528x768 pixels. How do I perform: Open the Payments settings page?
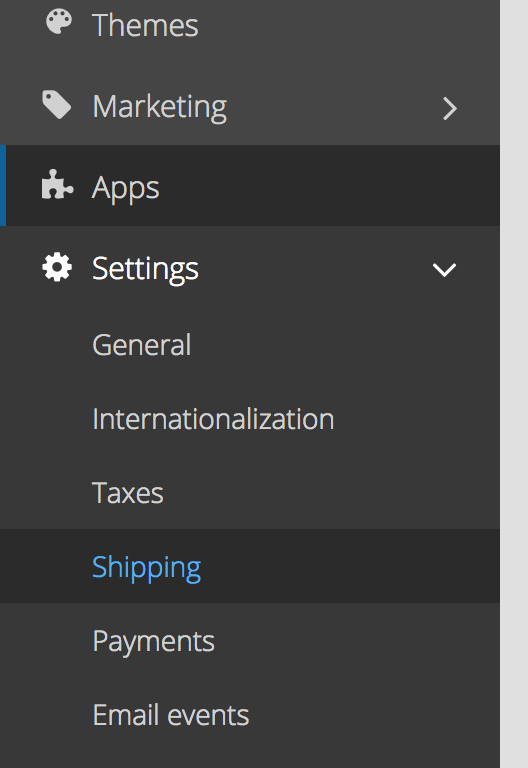click(153, 642)
